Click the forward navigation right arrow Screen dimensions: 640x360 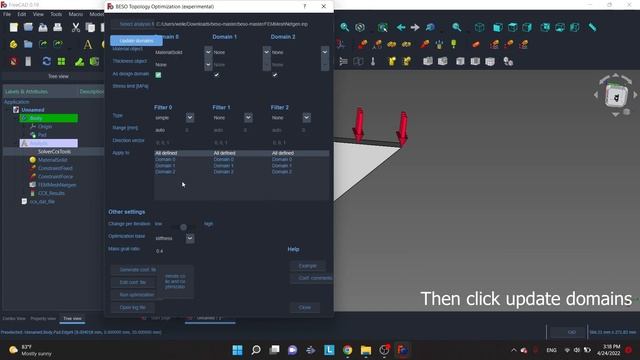tap(415, 27)
